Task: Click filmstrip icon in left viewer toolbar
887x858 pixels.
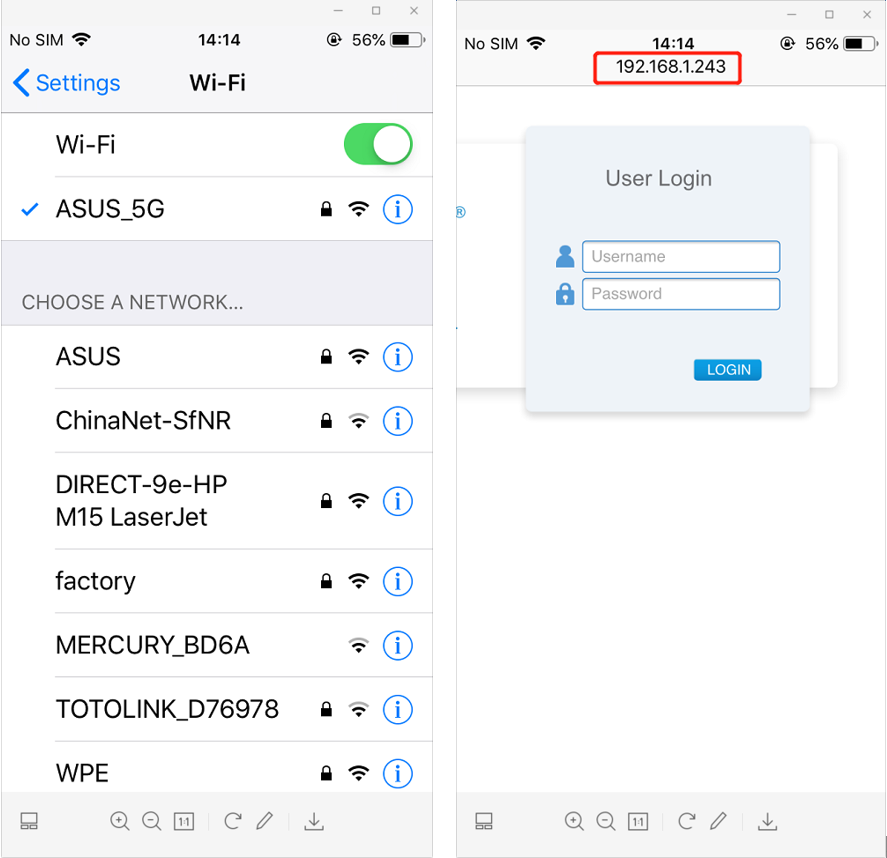Action: pos(29,821)
